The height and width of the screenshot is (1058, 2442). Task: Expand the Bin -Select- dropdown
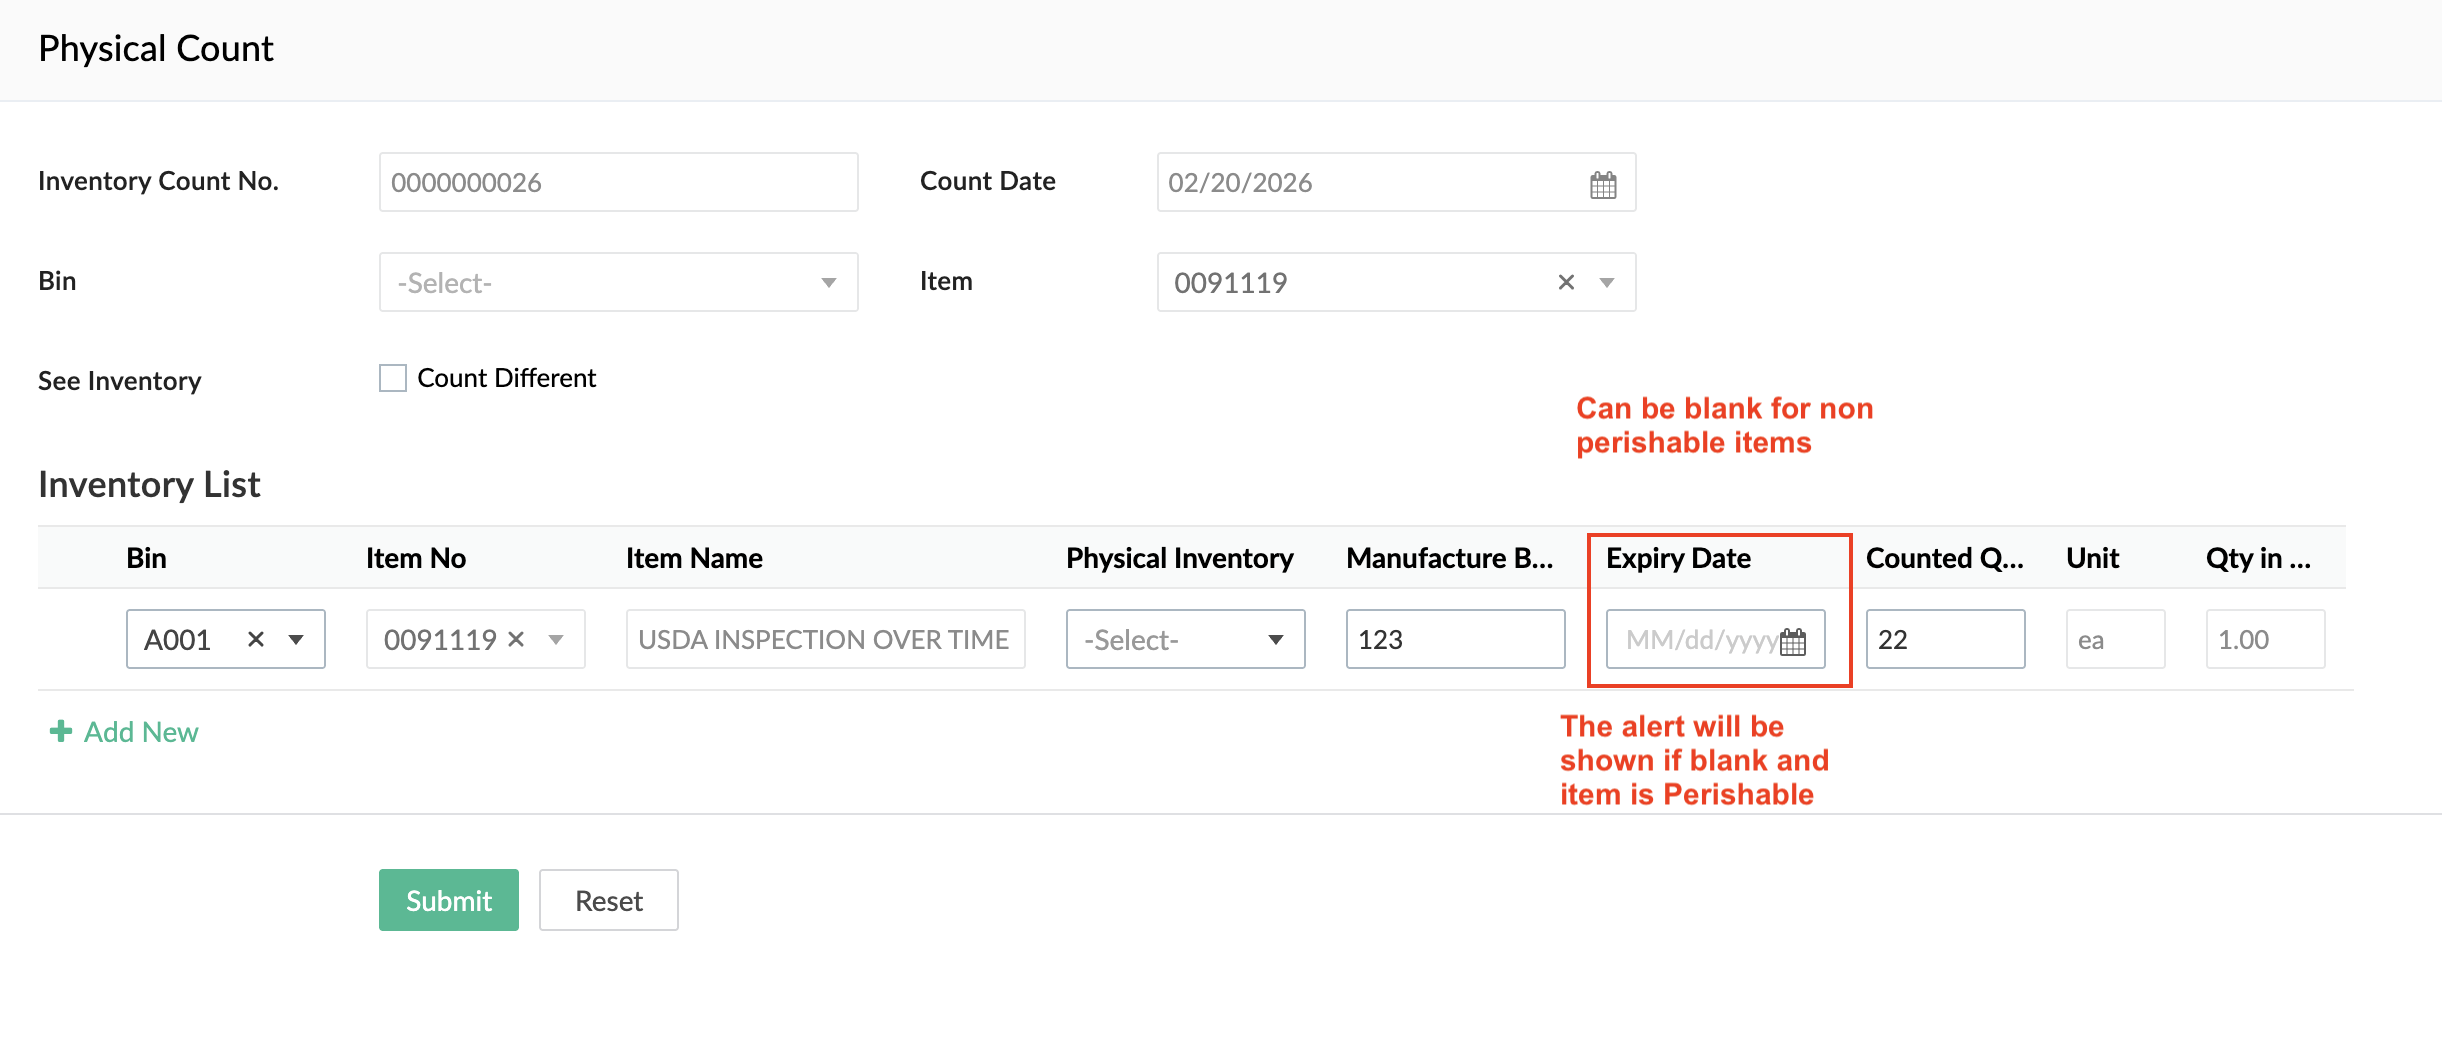tap(618, 283)
